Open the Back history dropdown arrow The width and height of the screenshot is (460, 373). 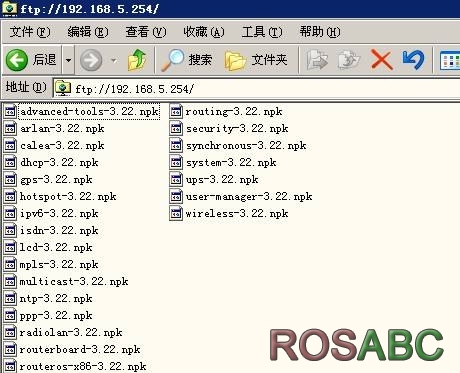[68, 60]
